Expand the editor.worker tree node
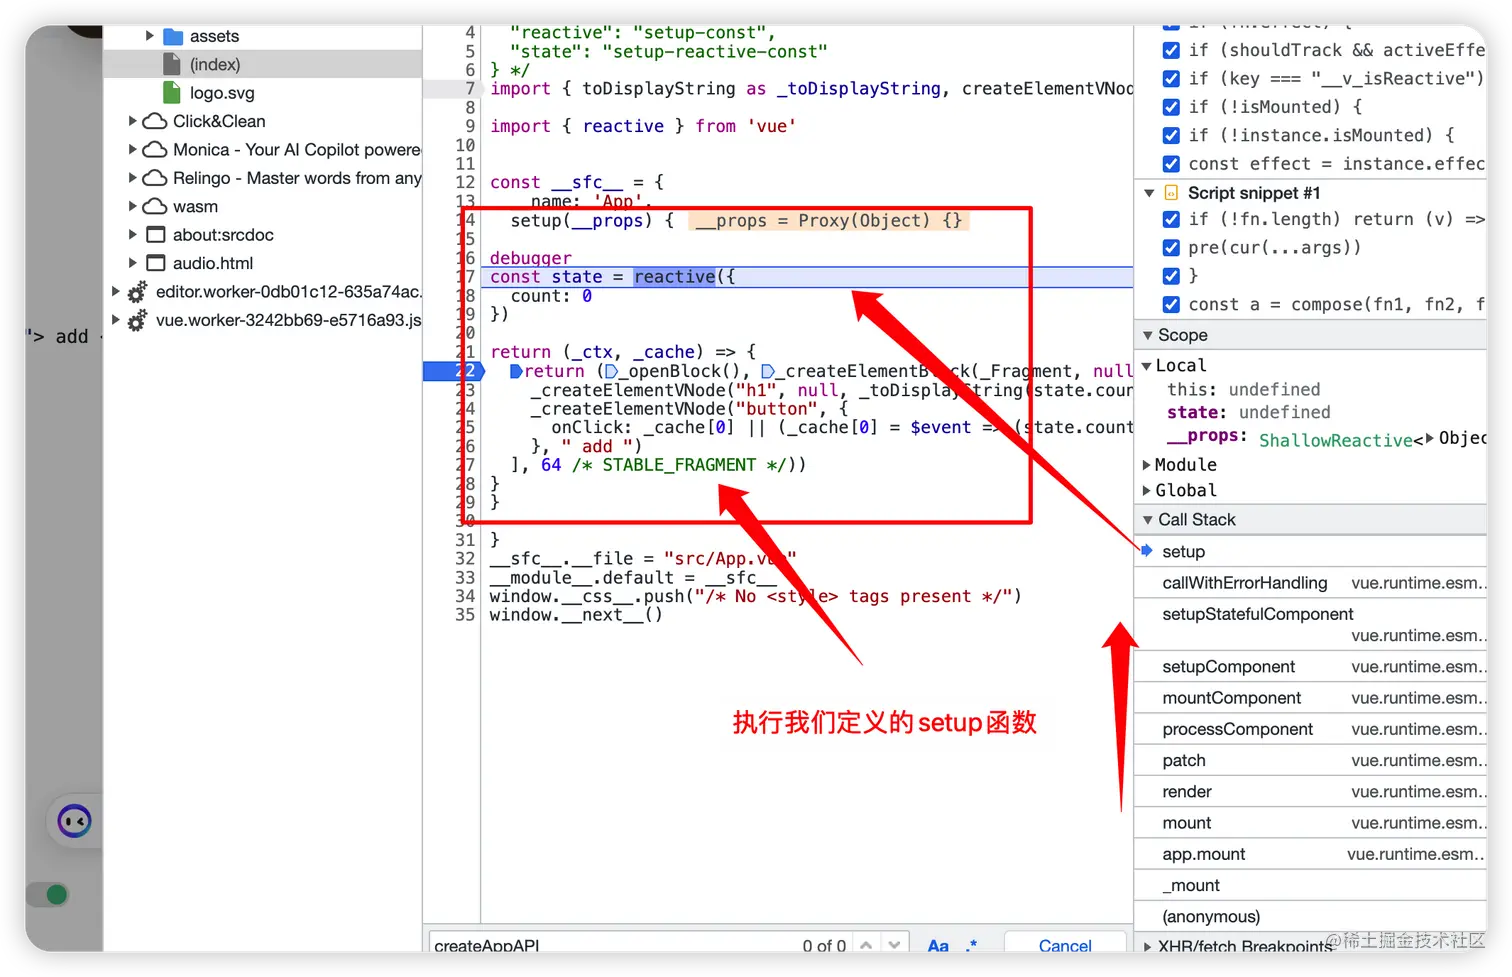This screenshot has height=977, width=1512. [x=115, y=292]
